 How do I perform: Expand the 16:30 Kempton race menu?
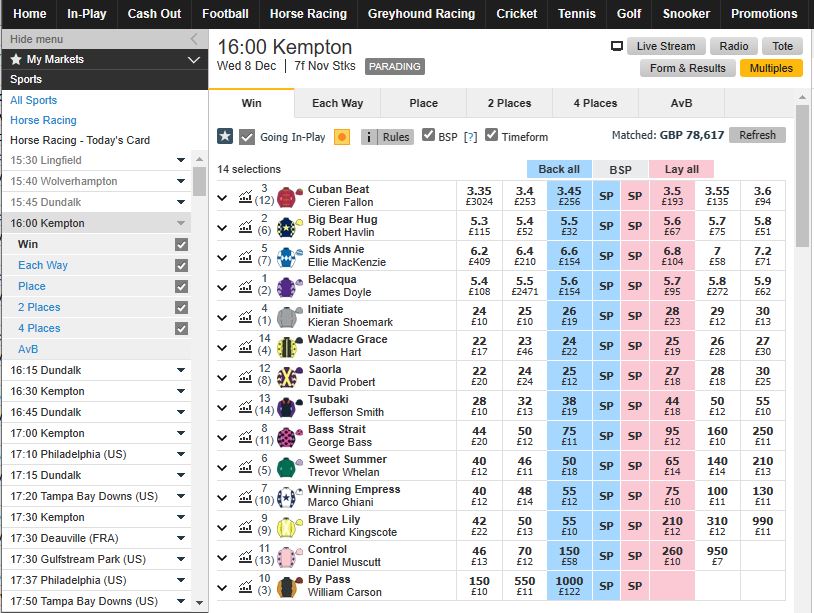coord(181,391)
